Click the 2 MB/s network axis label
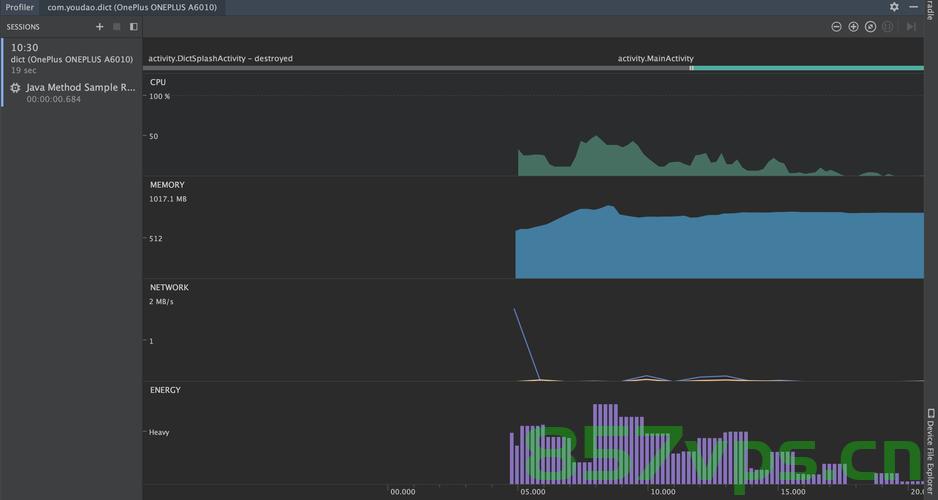938x500 pixels. (162, 301)
